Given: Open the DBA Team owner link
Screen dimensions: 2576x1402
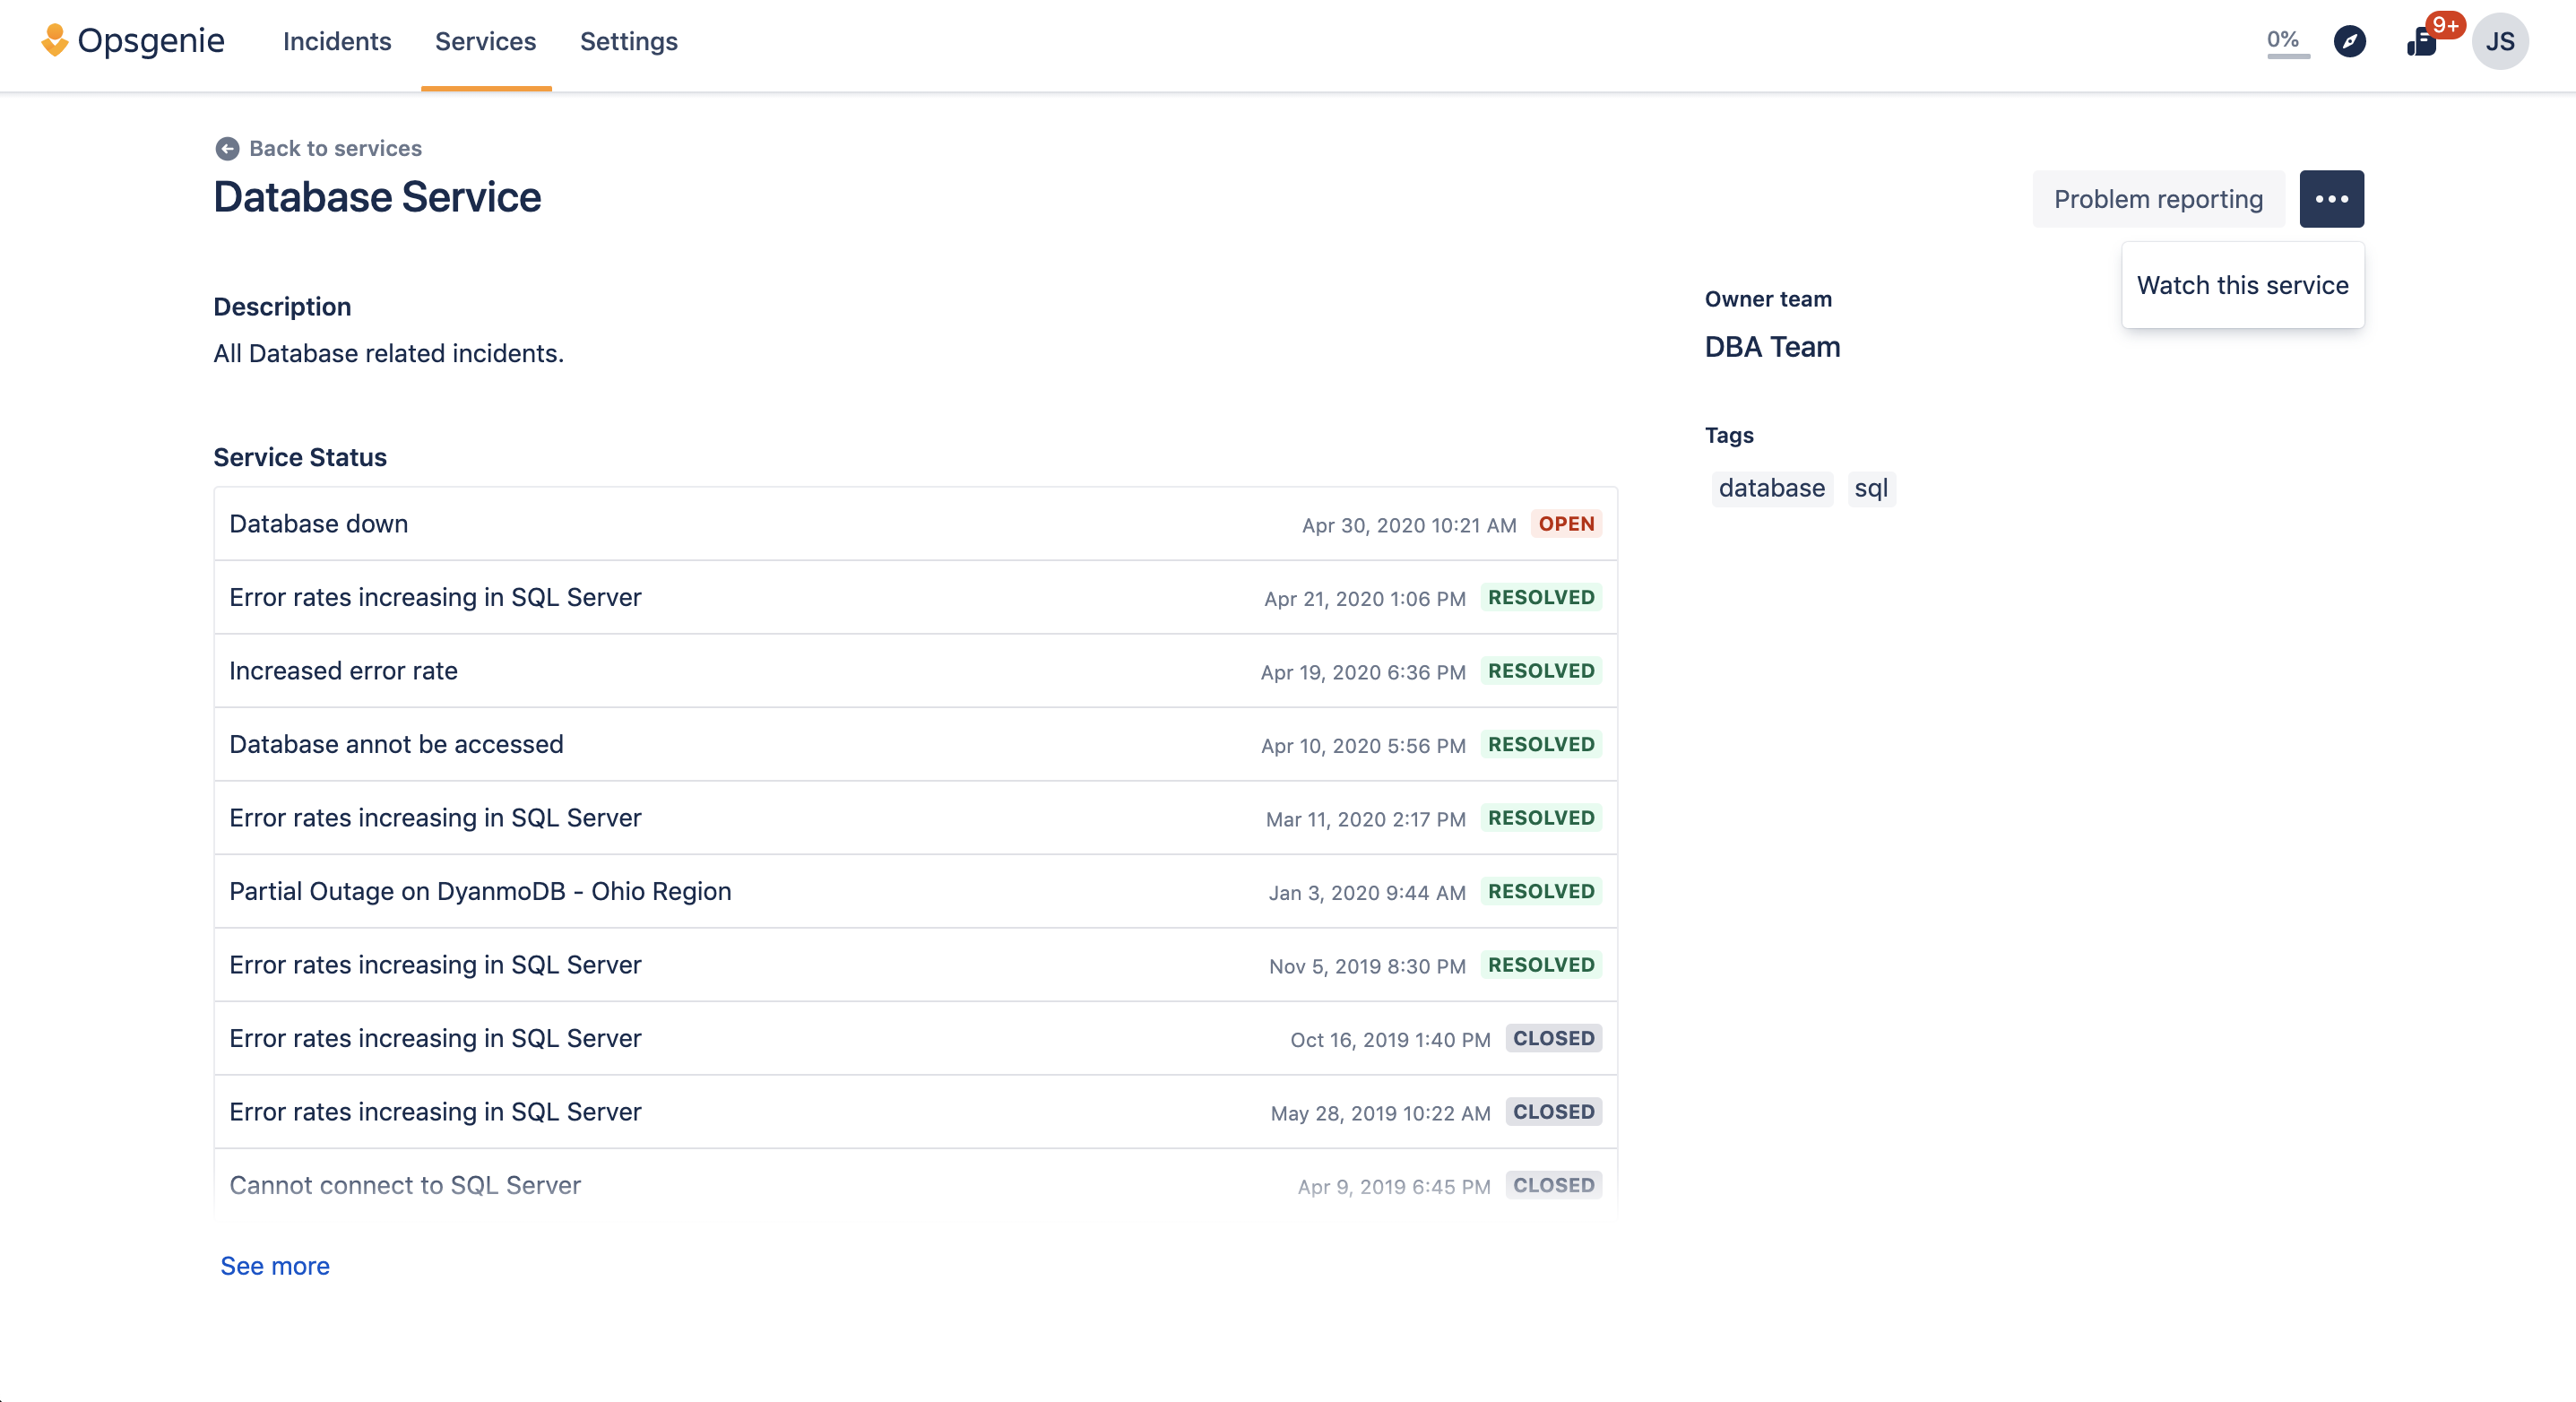Looking at the screenshot, I should point(1772,346).
